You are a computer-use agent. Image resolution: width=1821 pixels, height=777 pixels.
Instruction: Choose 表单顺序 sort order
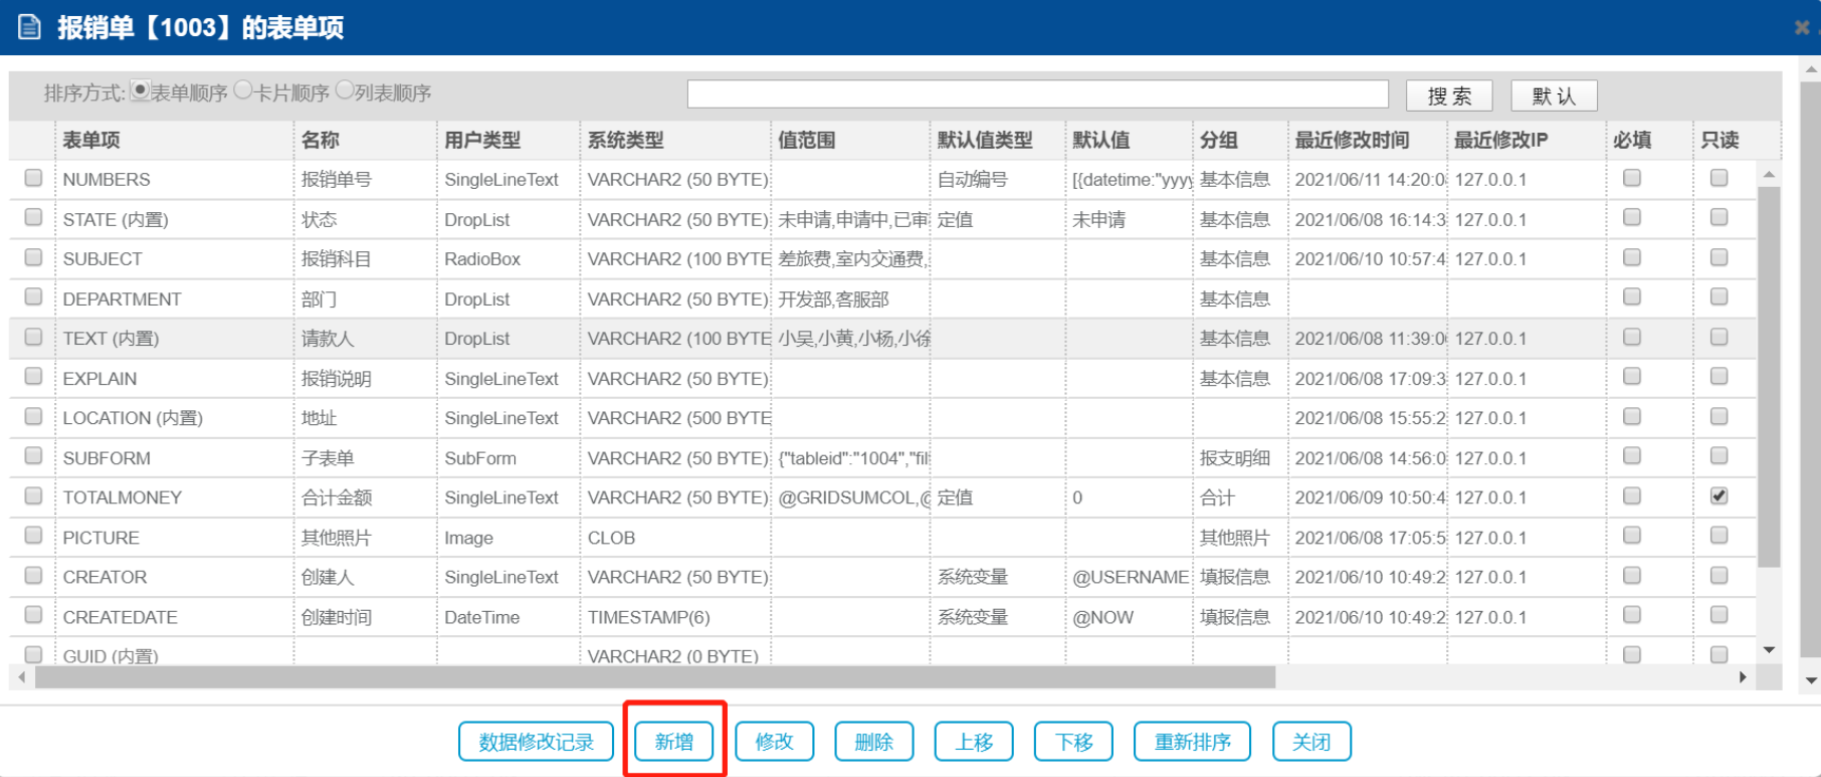coord(141,91)
